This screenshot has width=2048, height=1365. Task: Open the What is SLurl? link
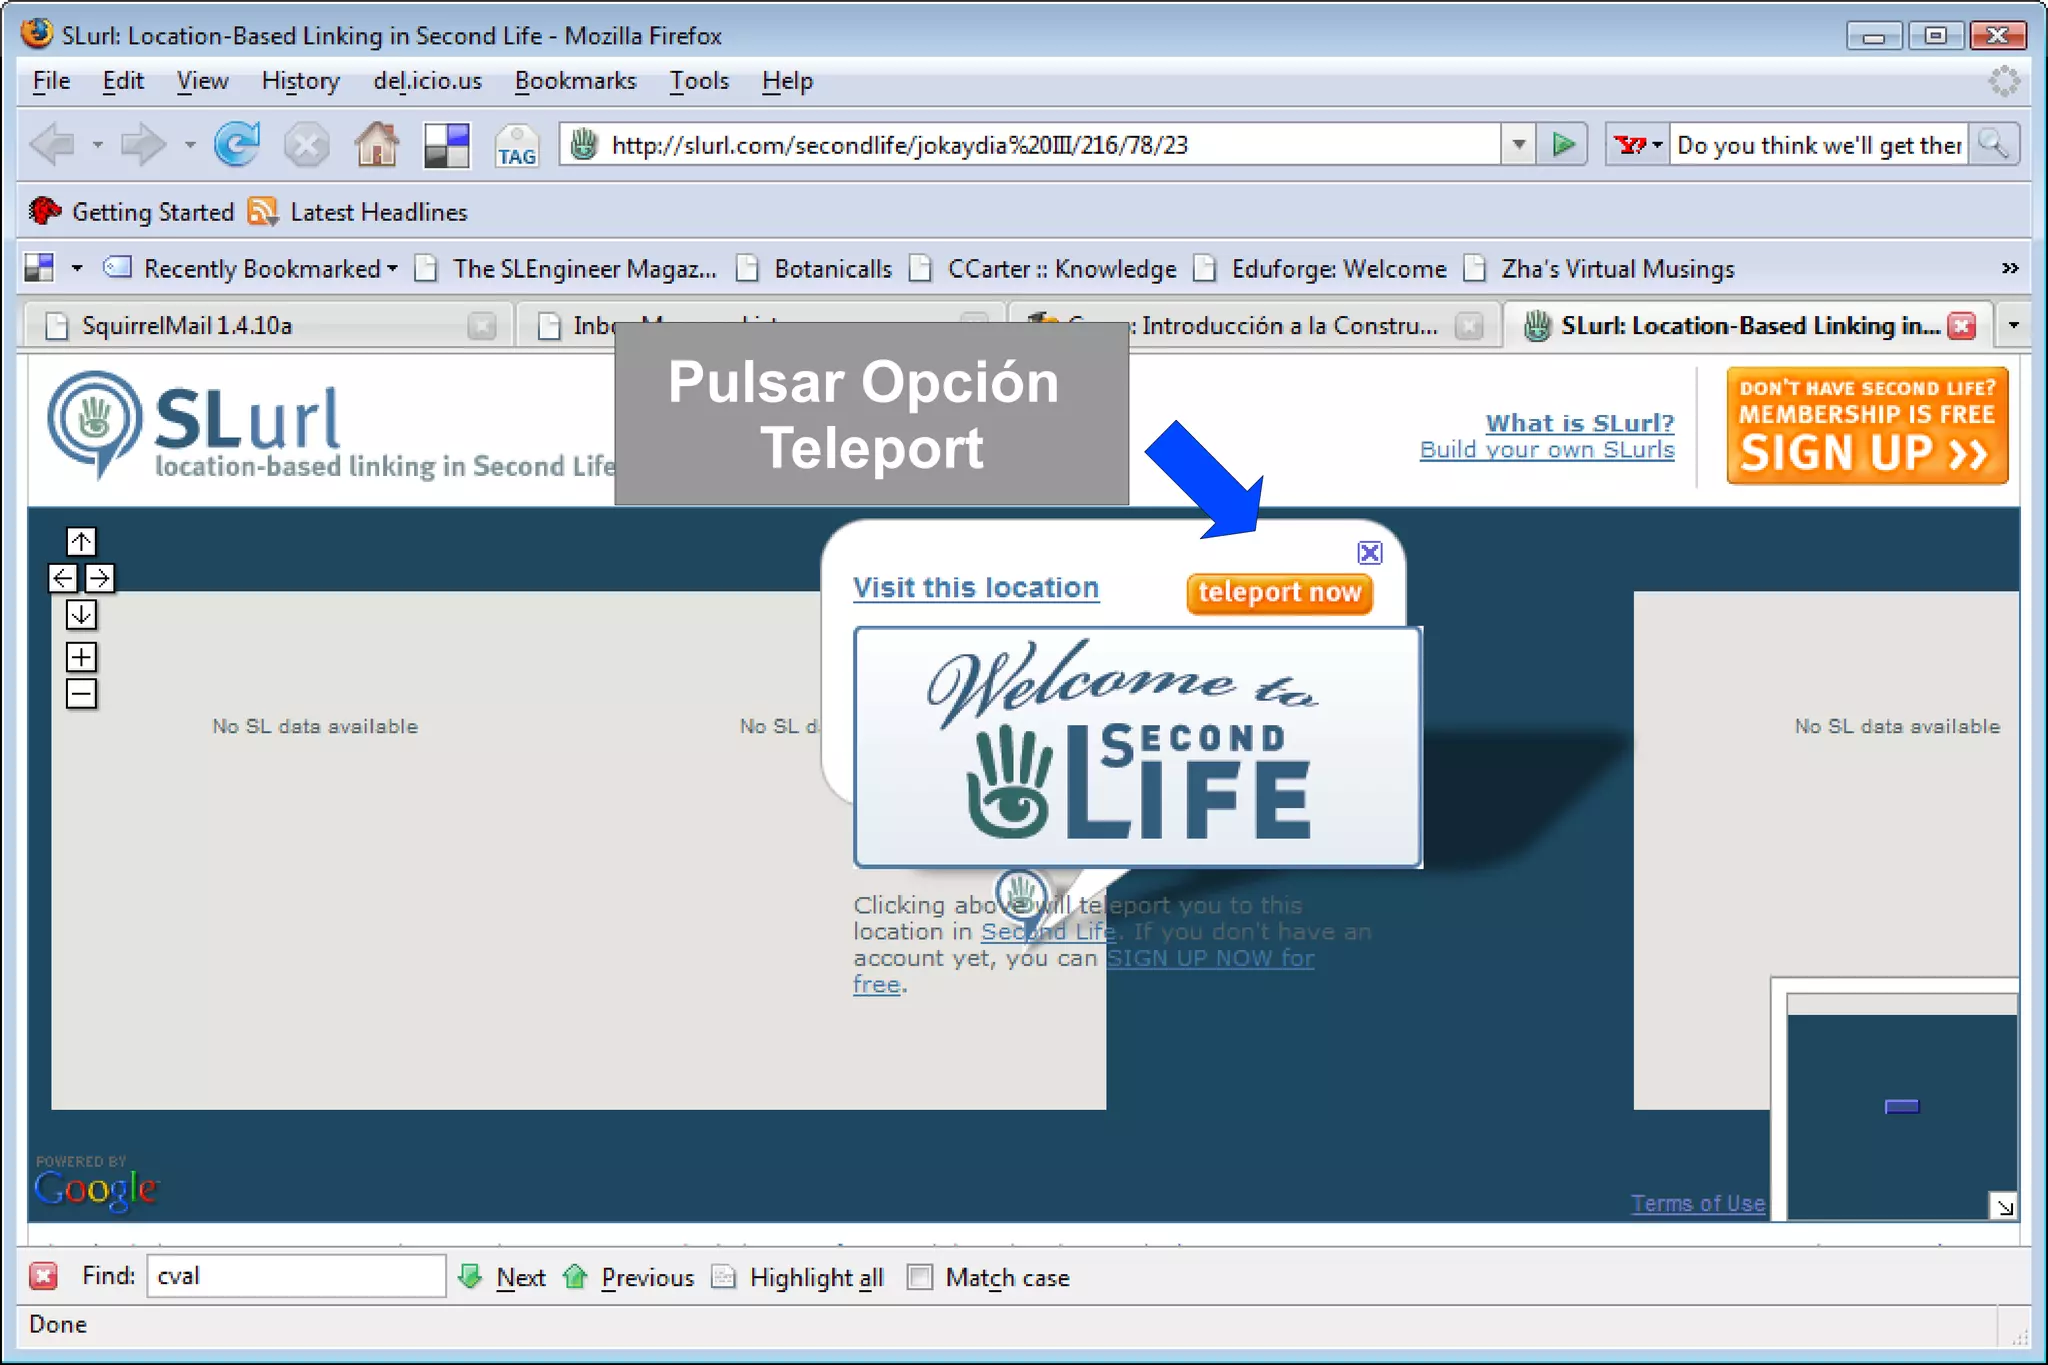(1579, 423)
